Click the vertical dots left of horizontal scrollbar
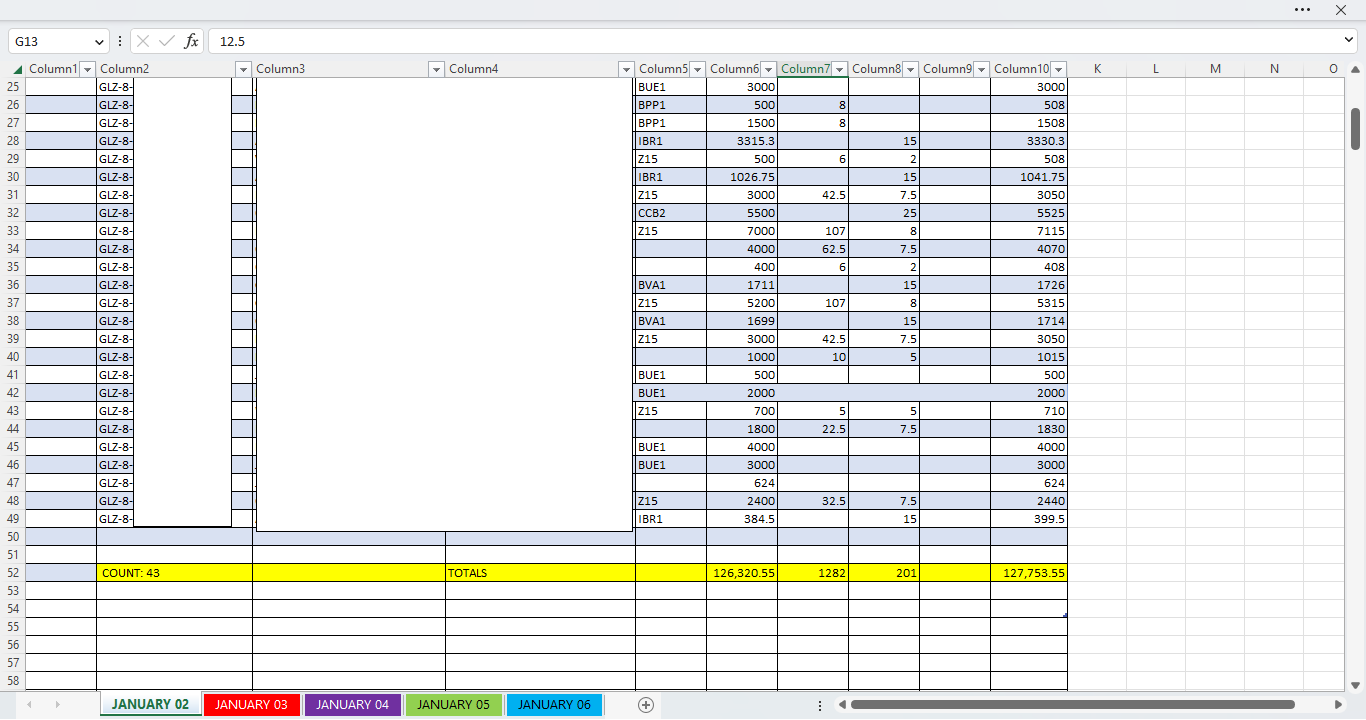The width and height of the screenshot is (1366, 720). pyautogui.click(x=820, y=705)
